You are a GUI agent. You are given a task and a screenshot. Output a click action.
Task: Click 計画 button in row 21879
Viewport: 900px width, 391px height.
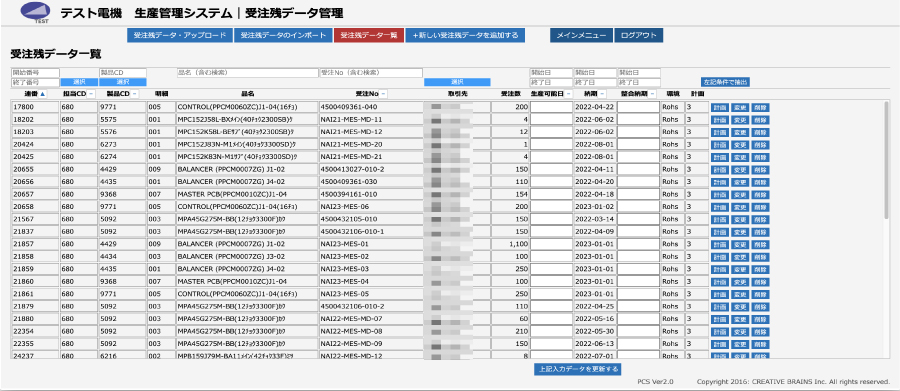pyautogui.click(x=720, y=307)
